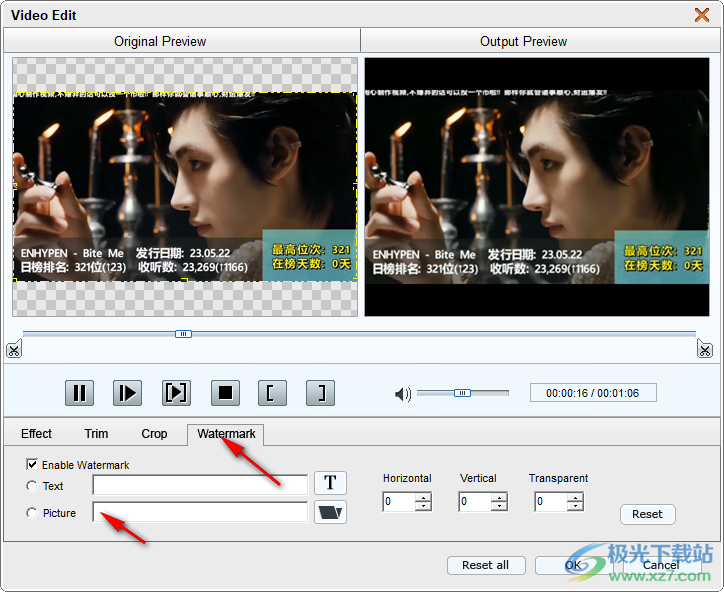Click the volume slider handle
This screenshot has height=592, width=724.
coord(462,393)
